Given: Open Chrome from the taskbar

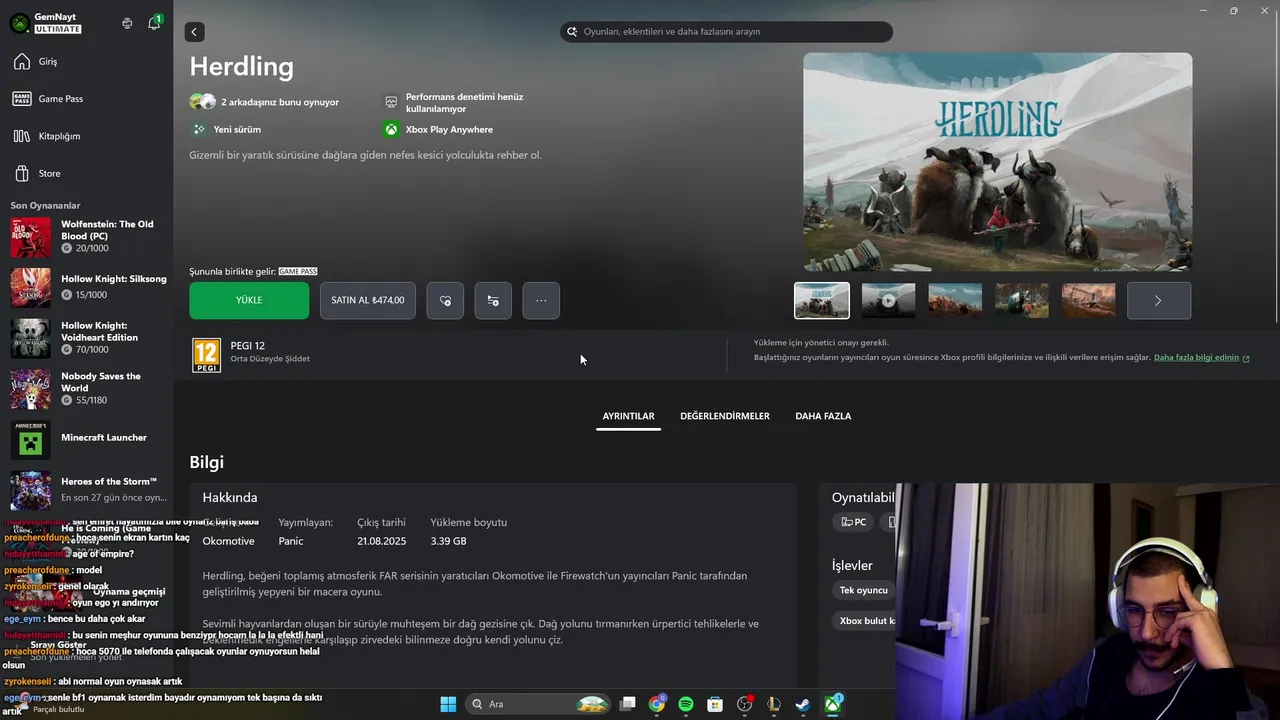Looking at the screenshot, I should click(657, 704).
